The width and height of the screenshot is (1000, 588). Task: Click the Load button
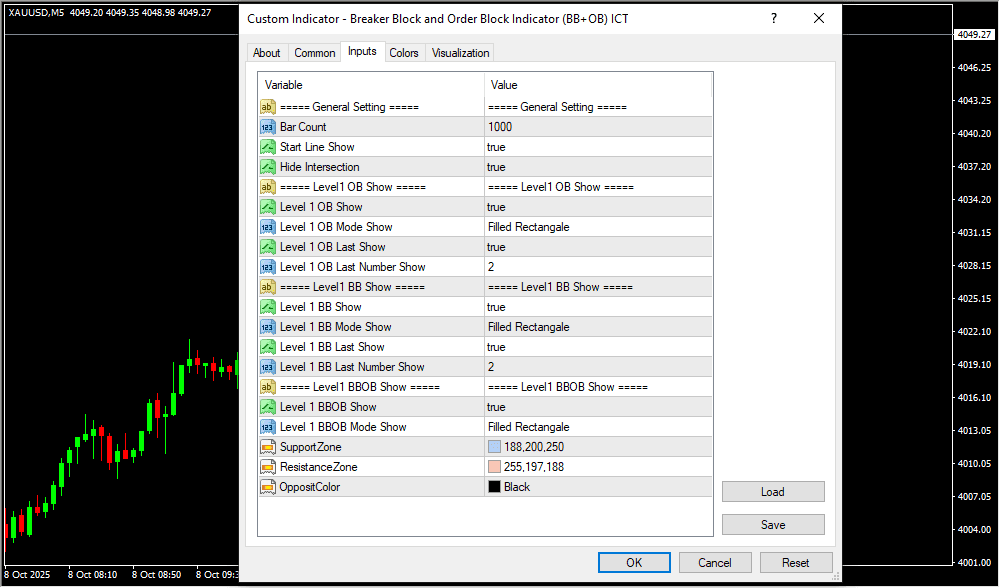pyautogui.click(x=773, y=492)
